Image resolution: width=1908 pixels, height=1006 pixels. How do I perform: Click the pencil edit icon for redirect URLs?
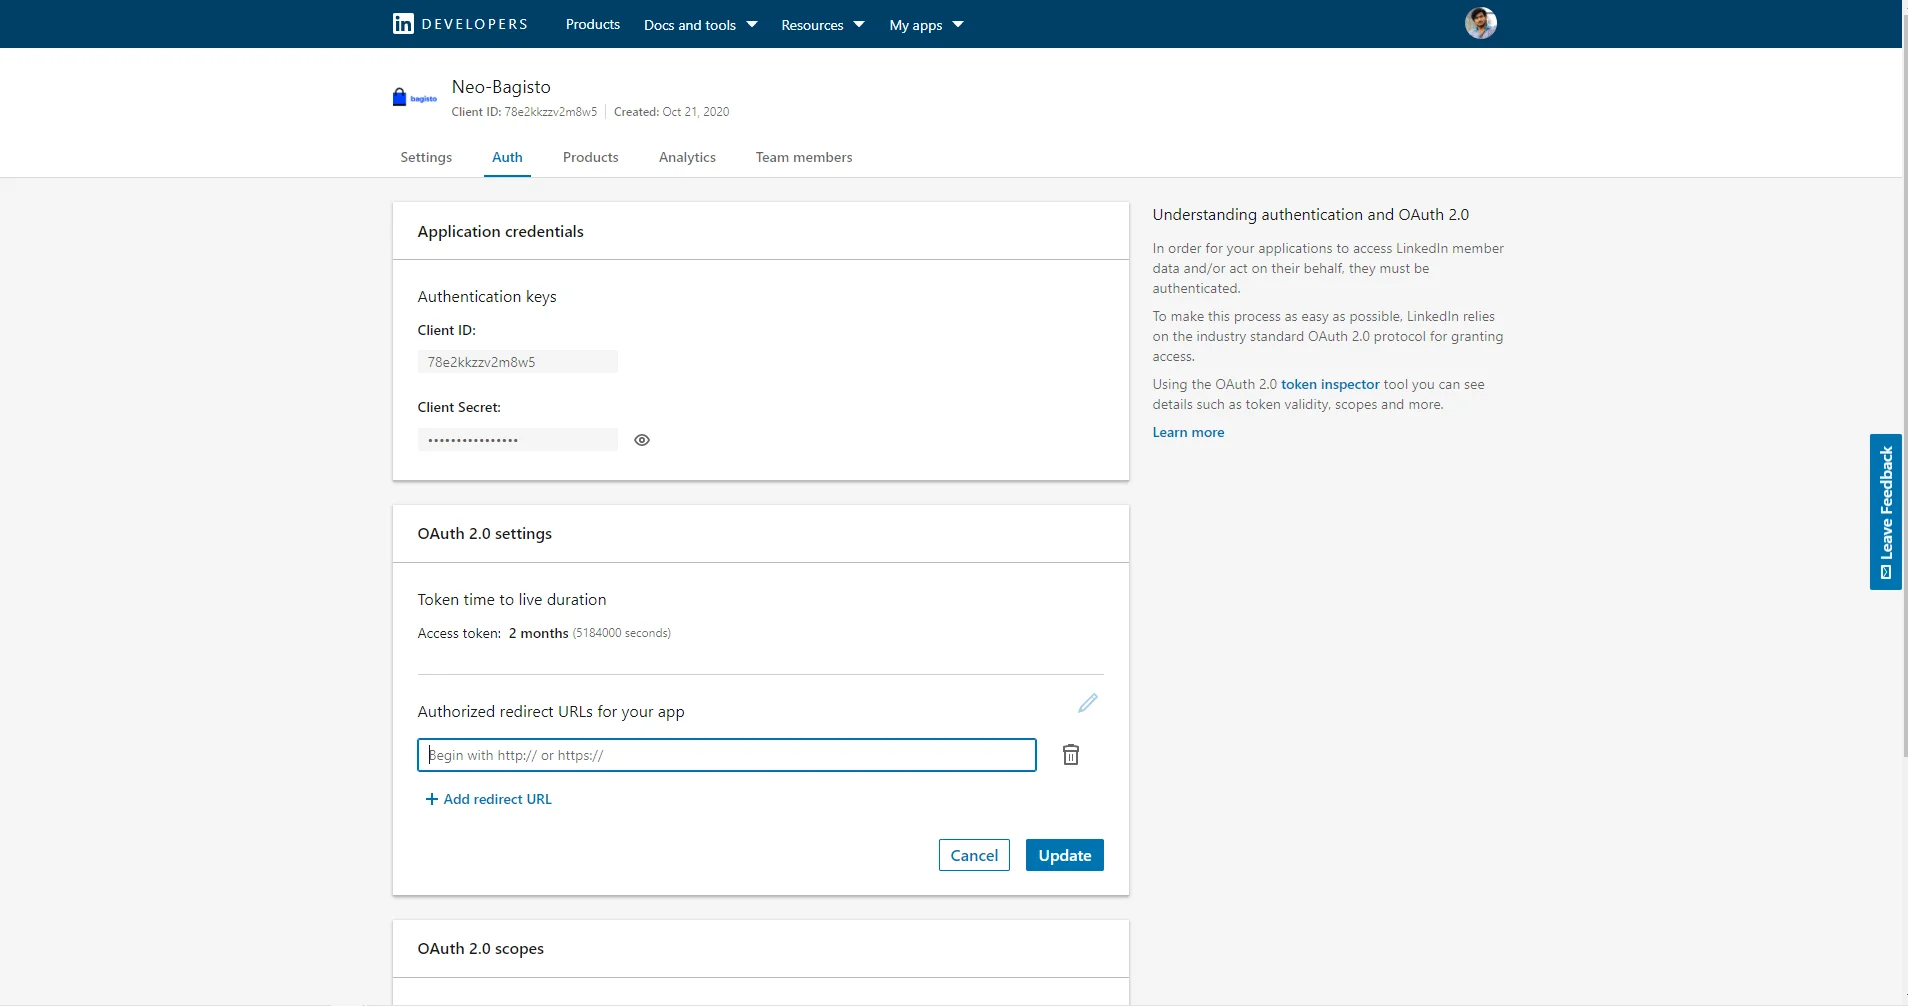(x=1088, y=703)
